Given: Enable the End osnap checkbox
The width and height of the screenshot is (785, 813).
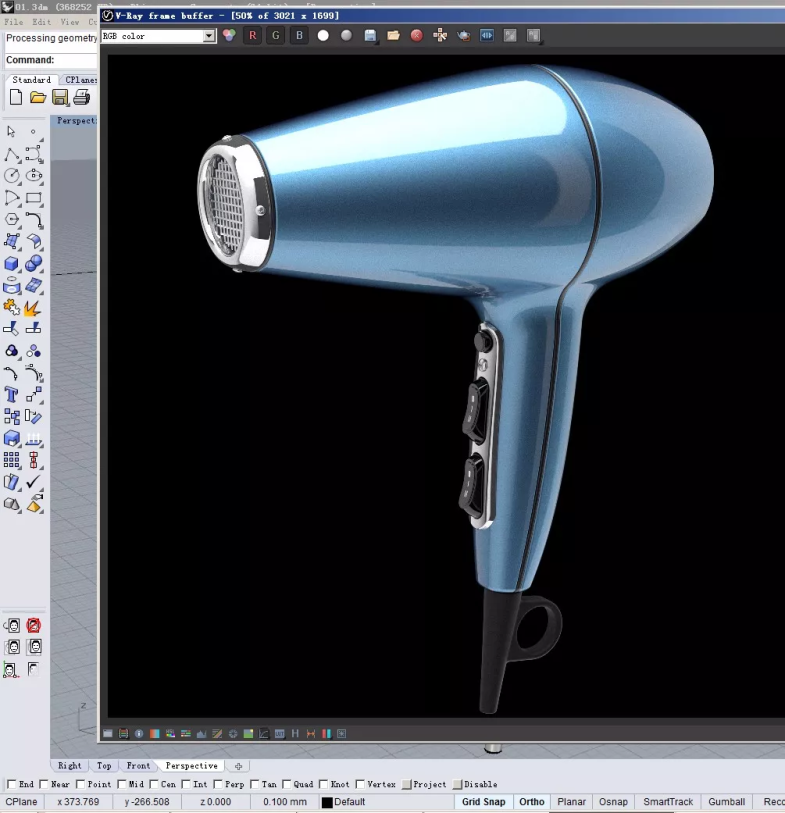Looking at the screenshot, I should click(x=12, y=785).
